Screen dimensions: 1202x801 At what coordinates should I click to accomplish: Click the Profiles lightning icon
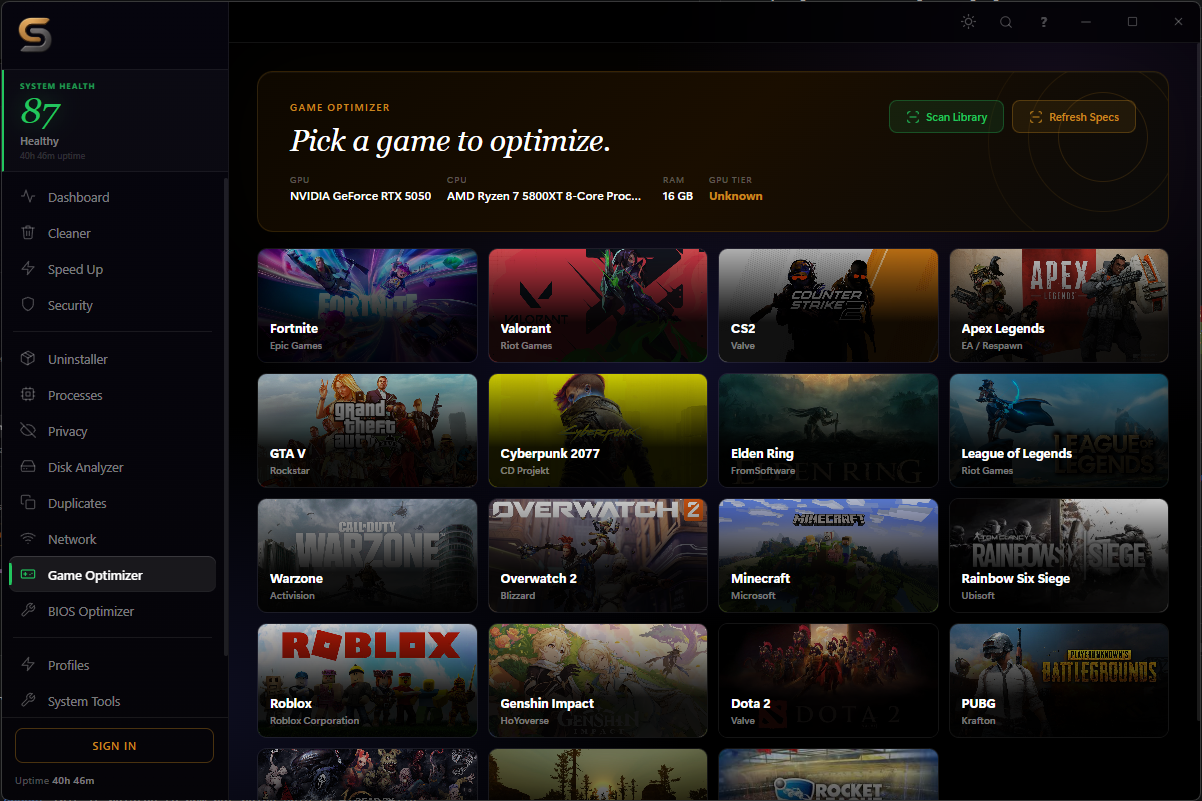pyautogui.click(x=28, y=665)
